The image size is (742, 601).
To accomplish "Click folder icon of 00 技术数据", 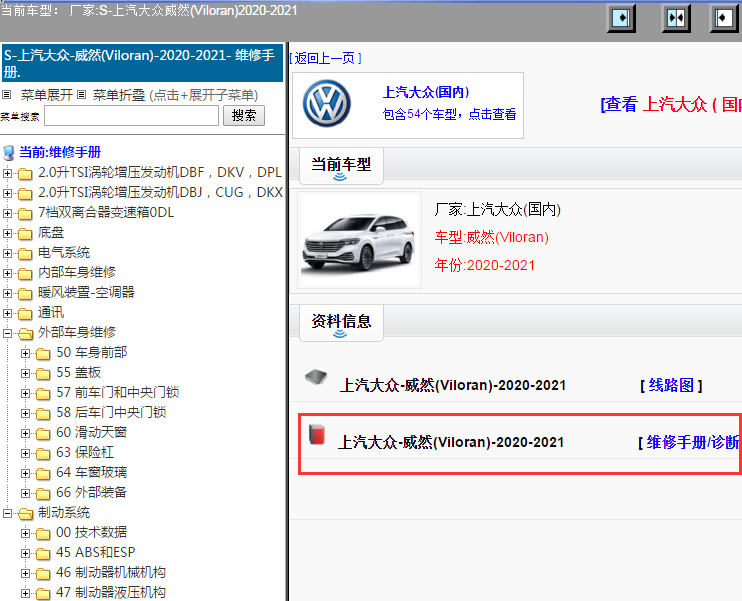I will (x=43, y=533).
